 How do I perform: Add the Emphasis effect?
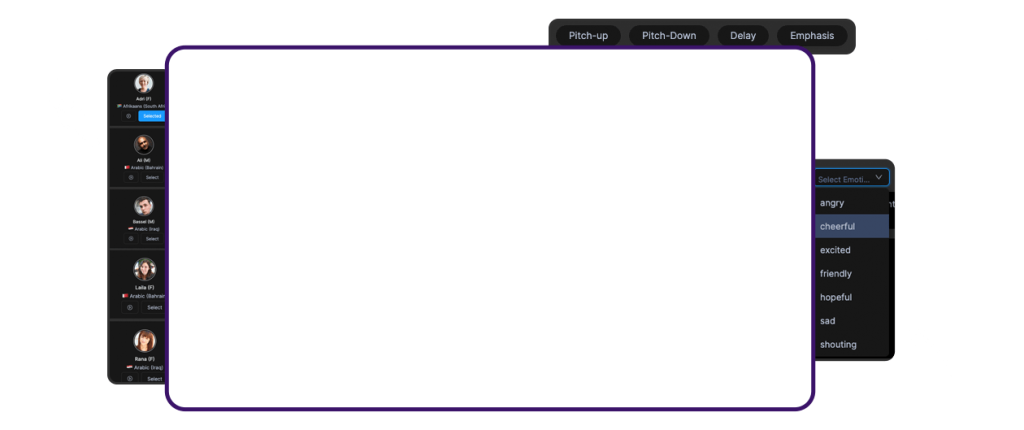[812, 36]
